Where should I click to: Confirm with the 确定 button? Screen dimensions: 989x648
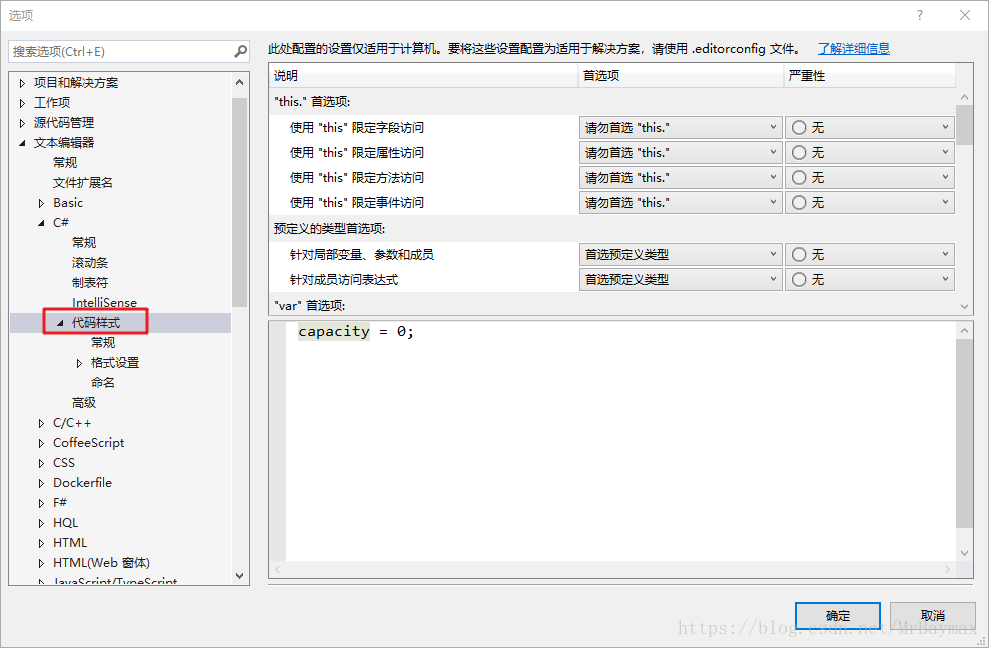(x=838, y=616)
